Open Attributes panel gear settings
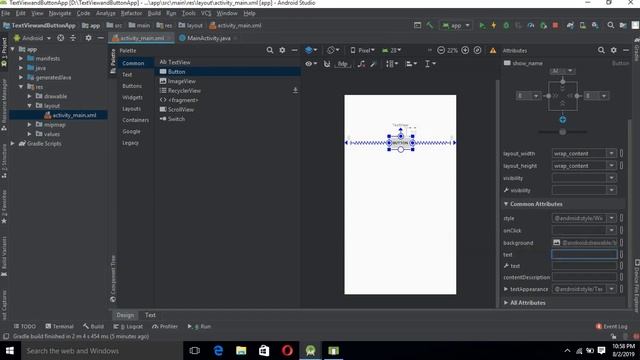This screenshot has width=640, height=360. click(613, 50)
